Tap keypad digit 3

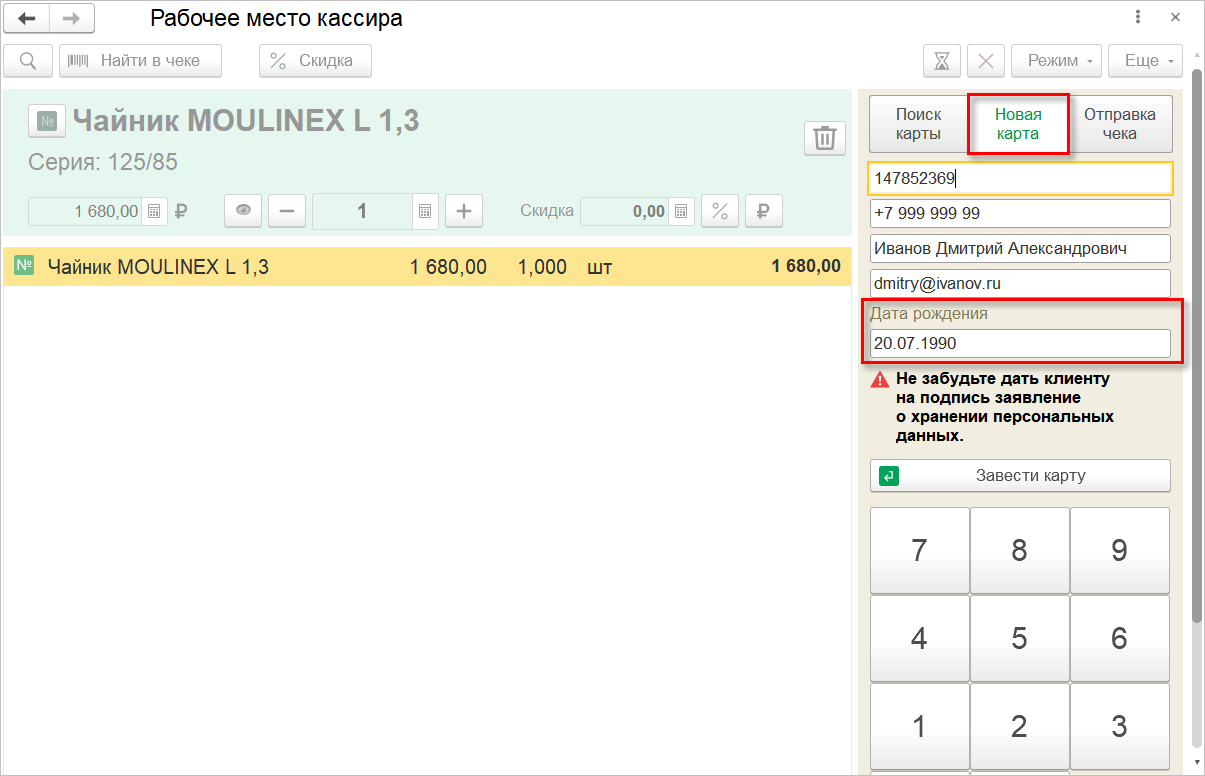pos(1120,726)
